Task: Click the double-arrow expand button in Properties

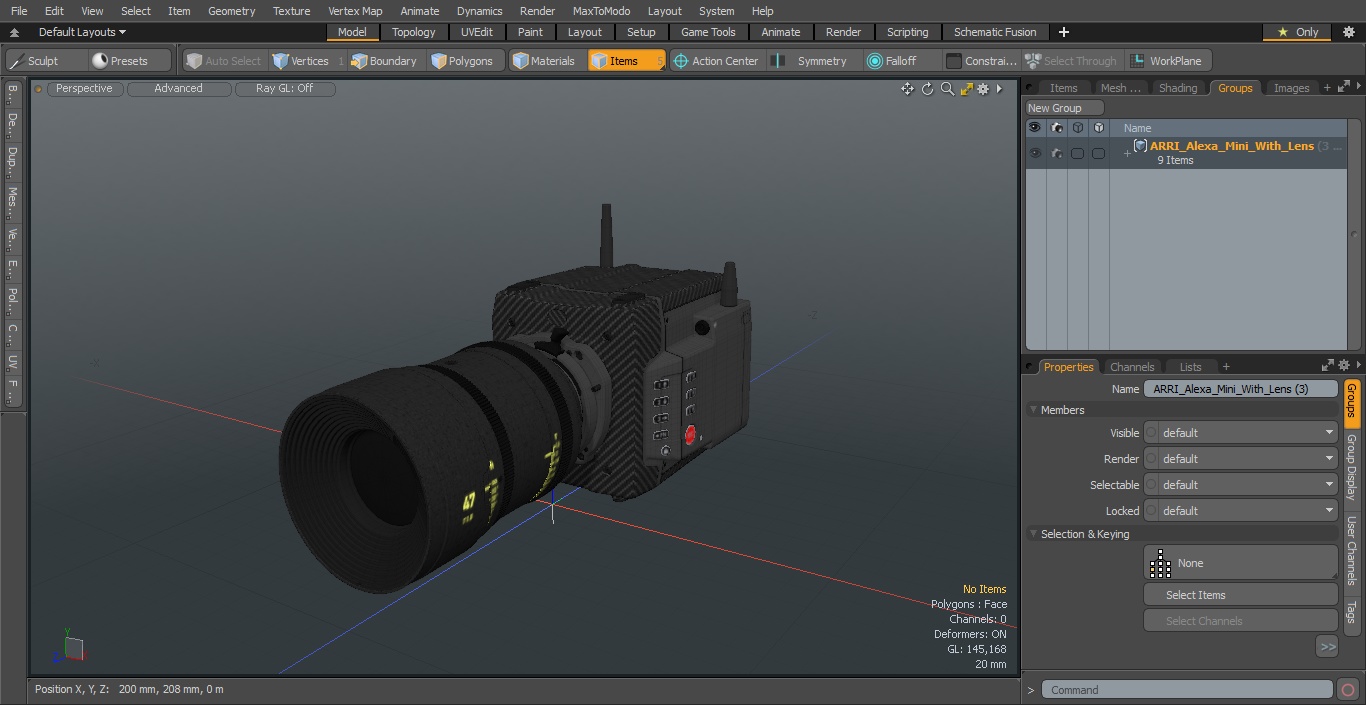Action: (x=1327, y=647)
